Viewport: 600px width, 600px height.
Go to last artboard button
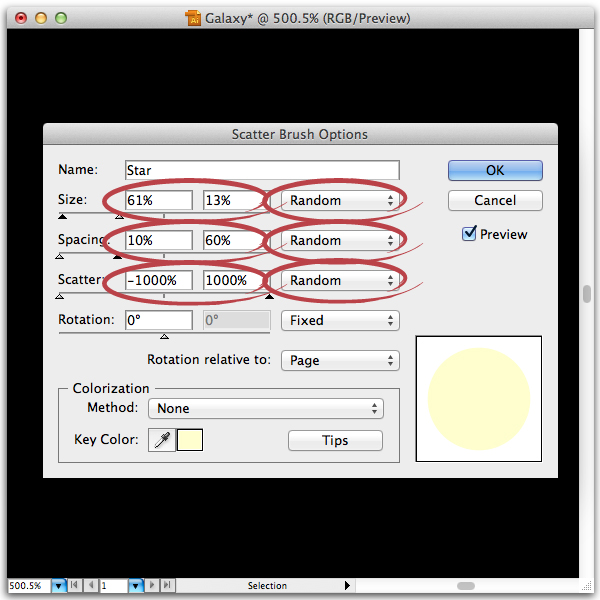(168, 585)
